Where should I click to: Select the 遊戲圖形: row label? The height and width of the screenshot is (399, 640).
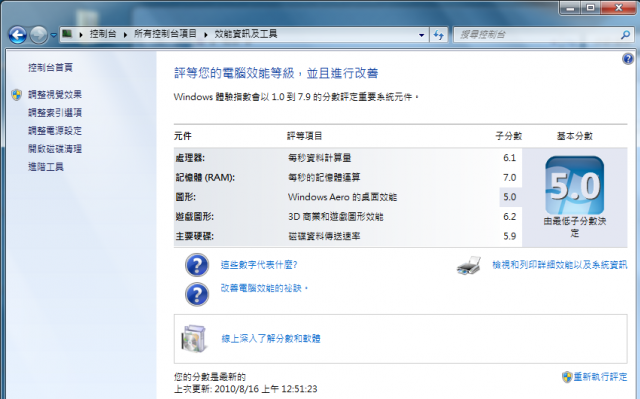[x=195, y=217]
